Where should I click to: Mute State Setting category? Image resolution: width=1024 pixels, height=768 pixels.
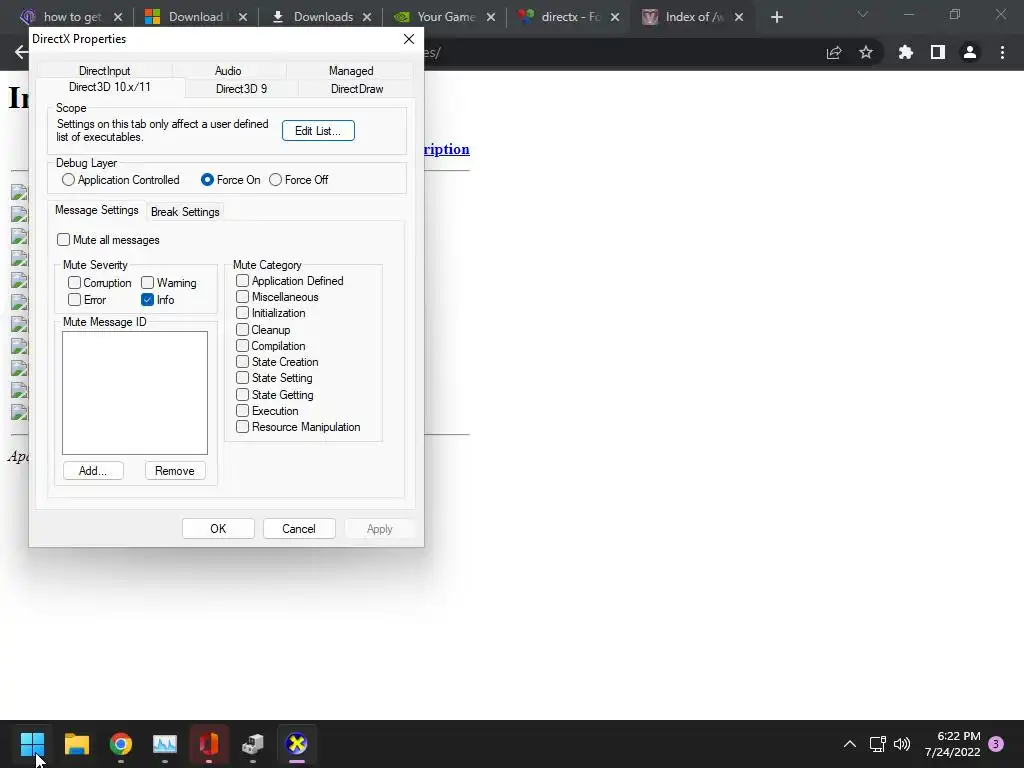(274, 377)
